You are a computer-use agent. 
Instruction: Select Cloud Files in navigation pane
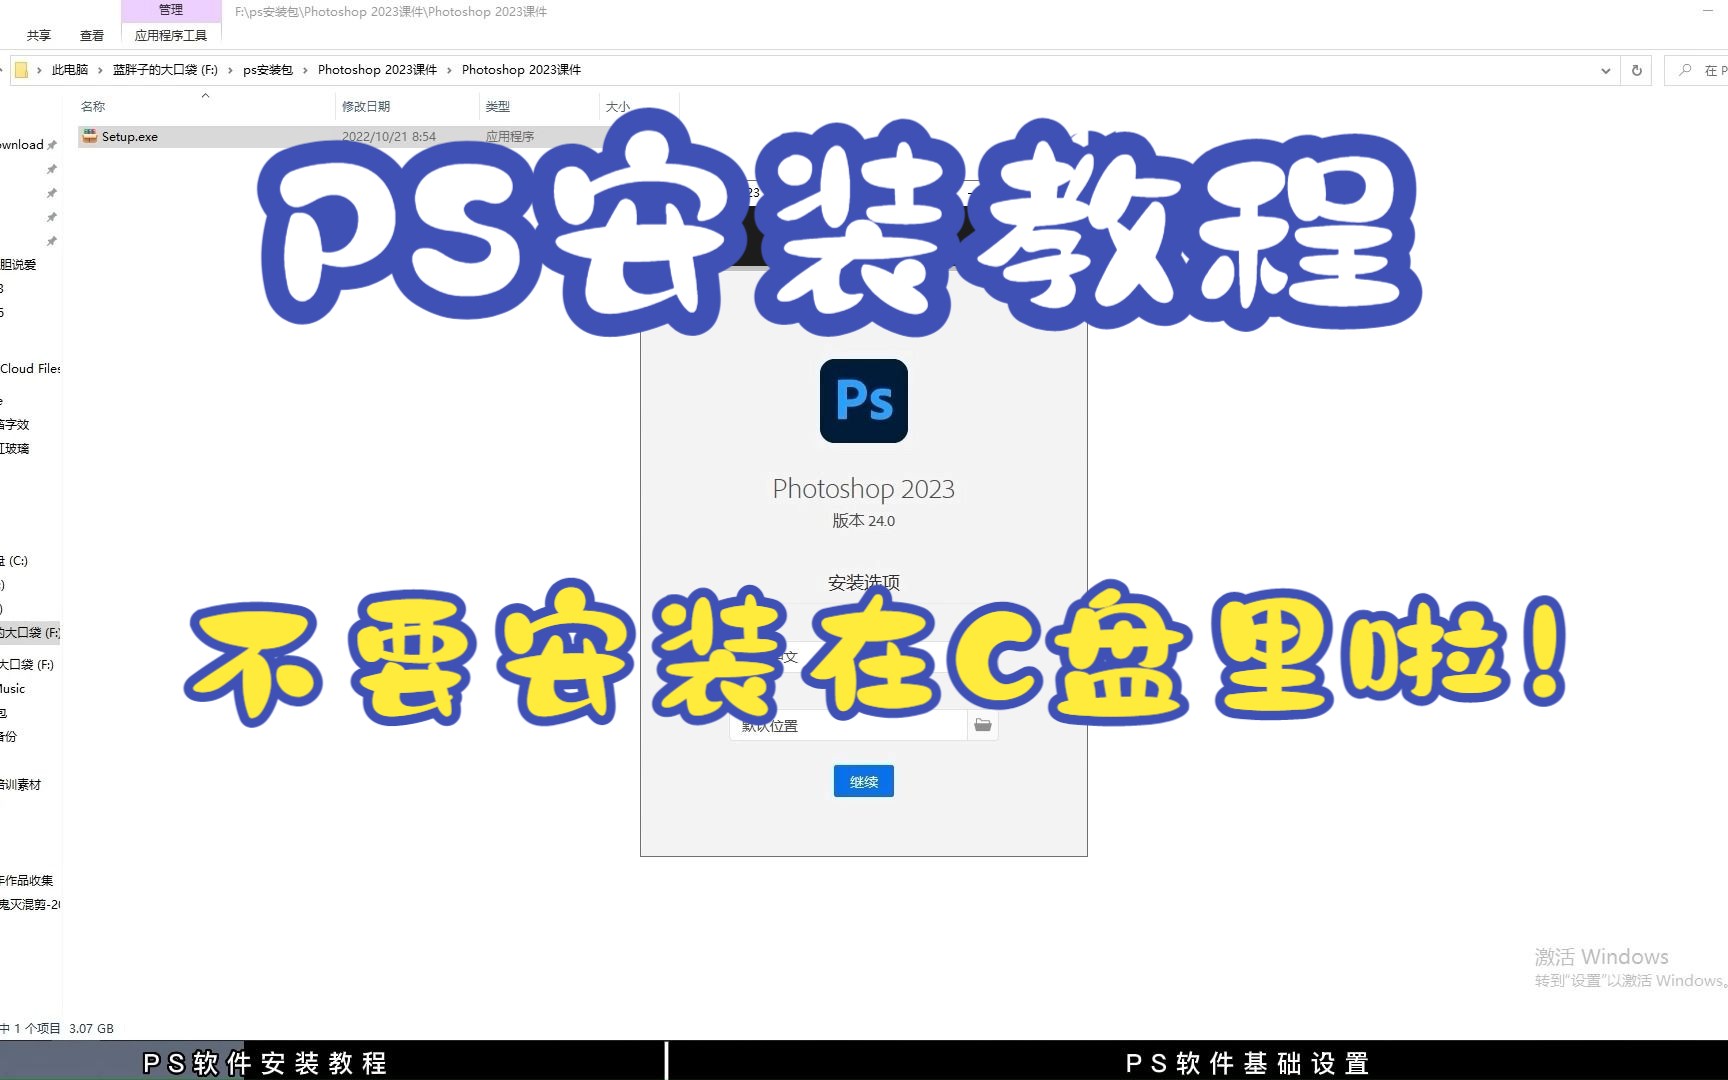30,369
